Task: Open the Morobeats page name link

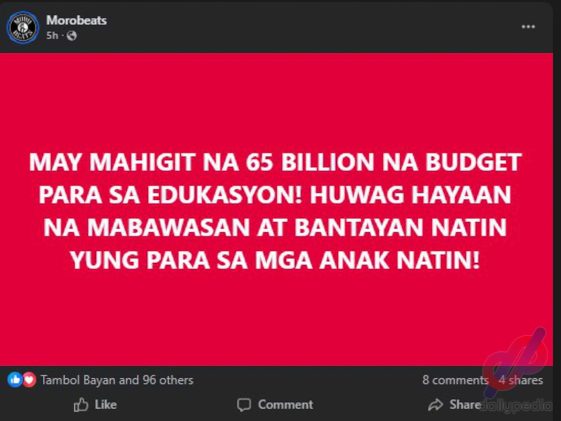Action: 76,20
